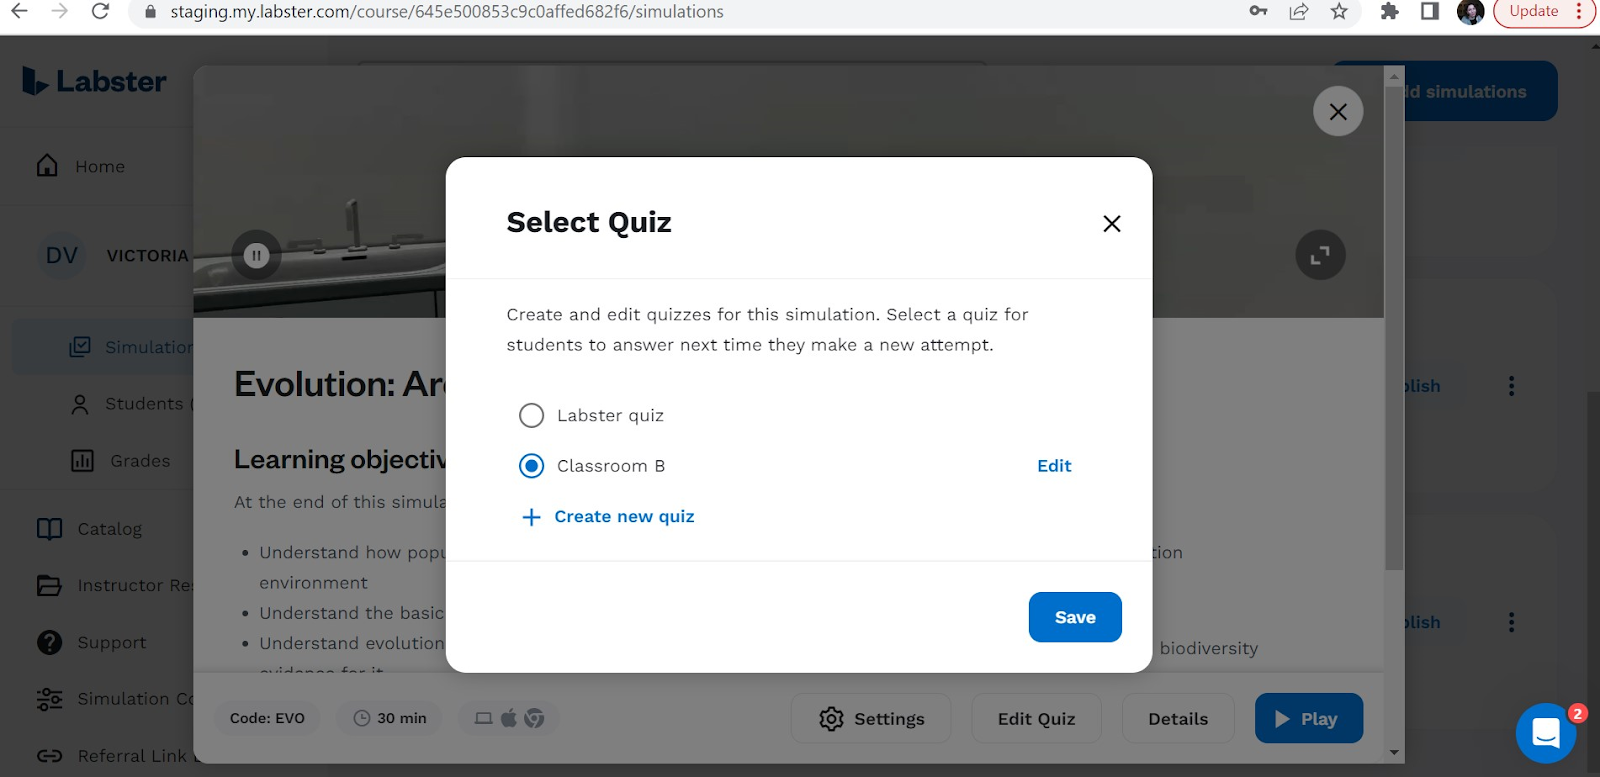The height and width of the screenshot is (777, 1600).
Task: Click the Instructor Resources folder icon
Action: point(48,585)
